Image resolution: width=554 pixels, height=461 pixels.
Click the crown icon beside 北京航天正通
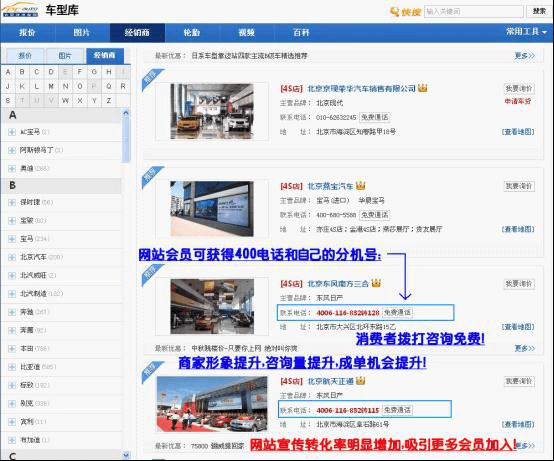coord(360,380)
